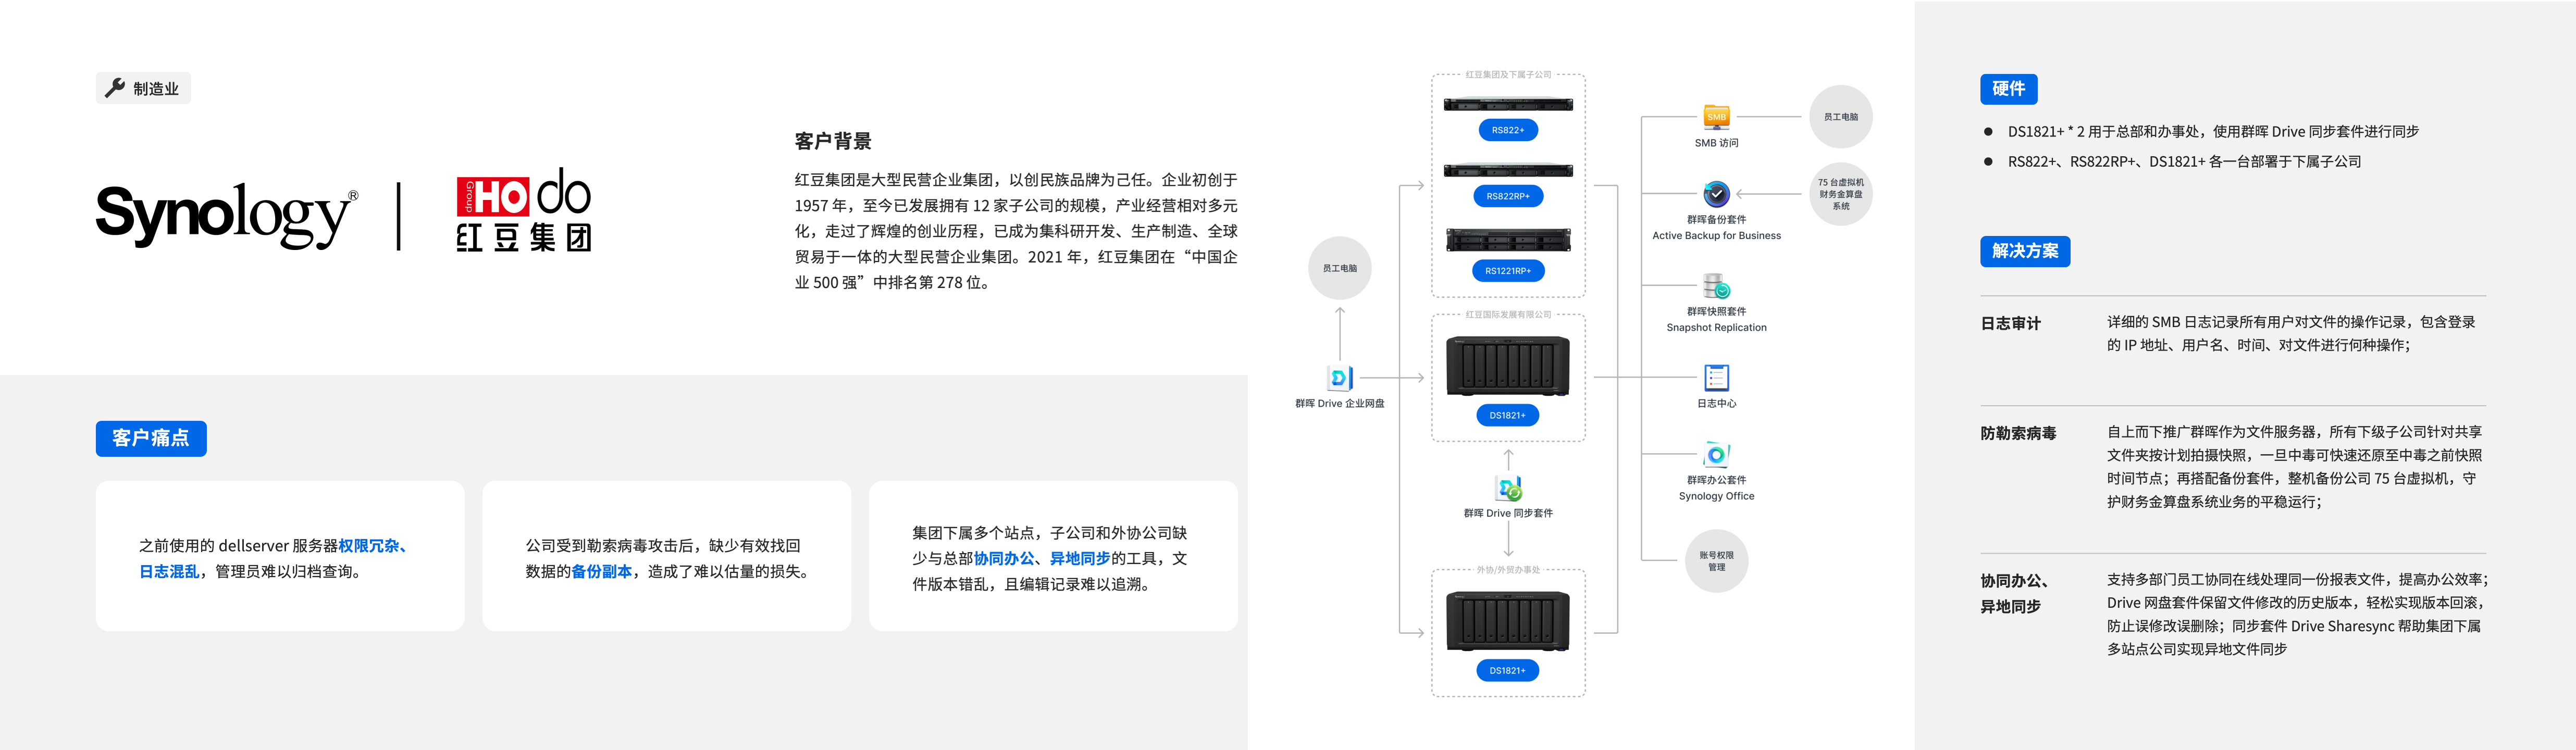
Task: Click the RS822RP+ blue label
Action: coord(1508,196)
